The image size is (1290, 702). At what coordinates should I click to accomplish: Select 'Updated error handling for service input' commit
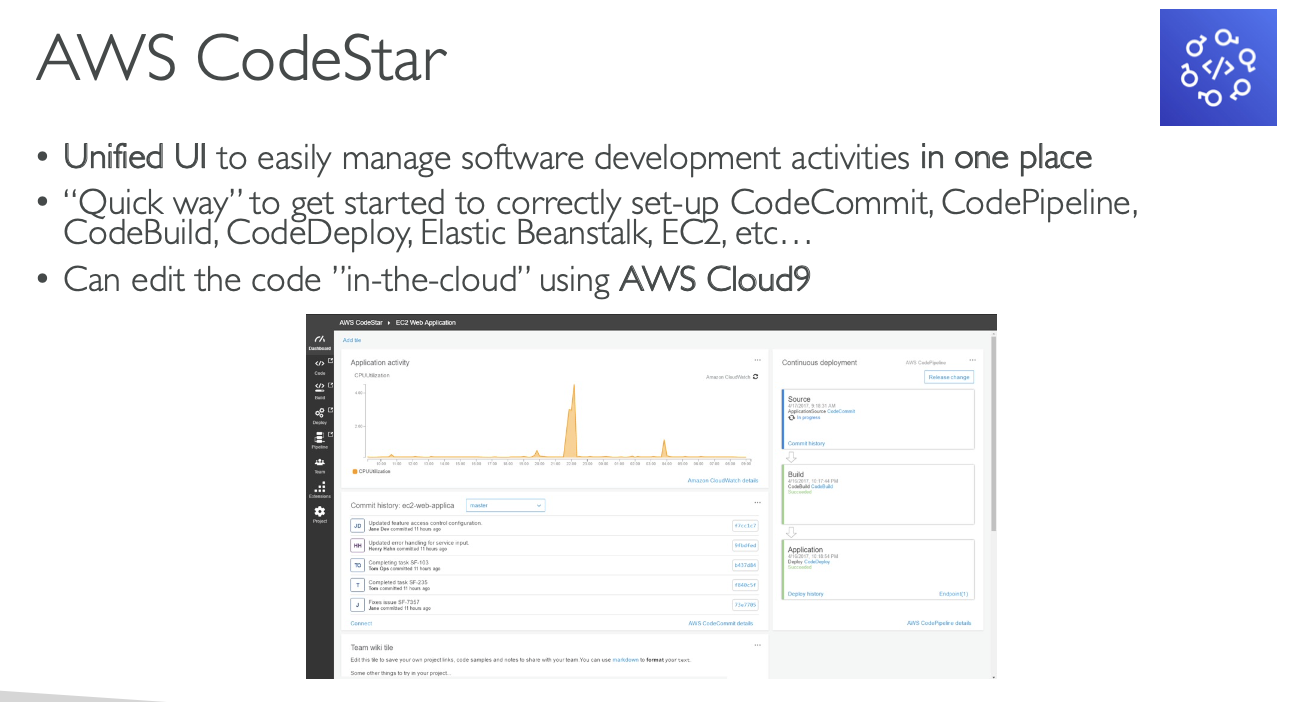coord(418,542)
